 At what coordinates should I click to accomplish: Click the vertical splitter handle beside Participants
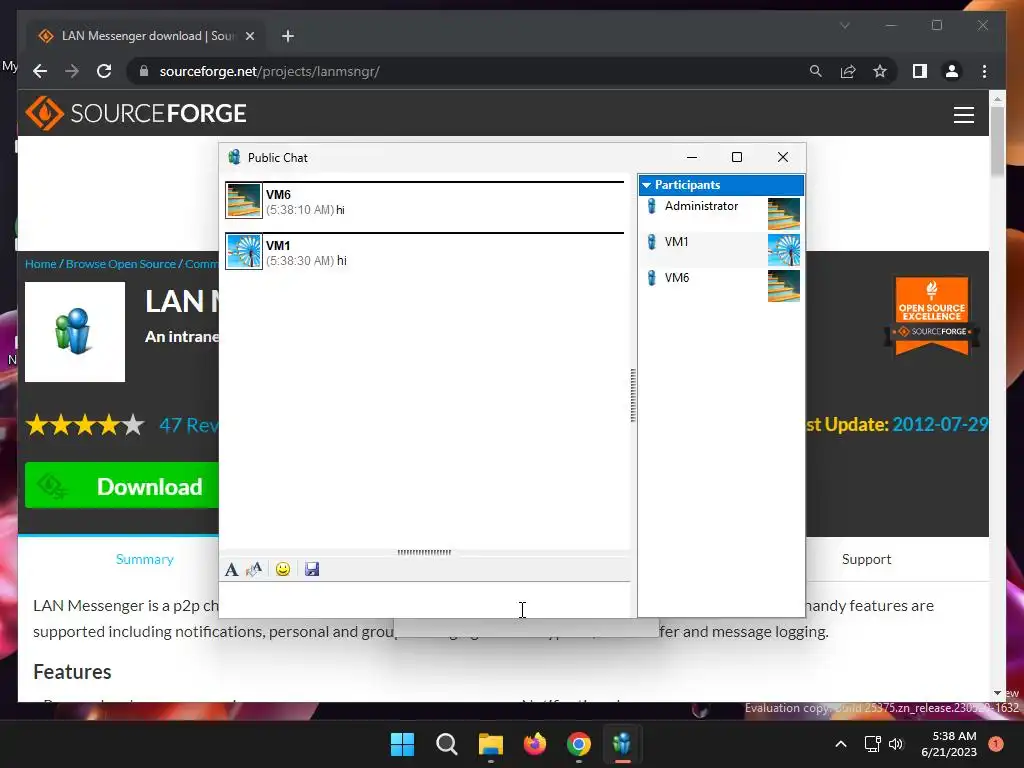633,395
